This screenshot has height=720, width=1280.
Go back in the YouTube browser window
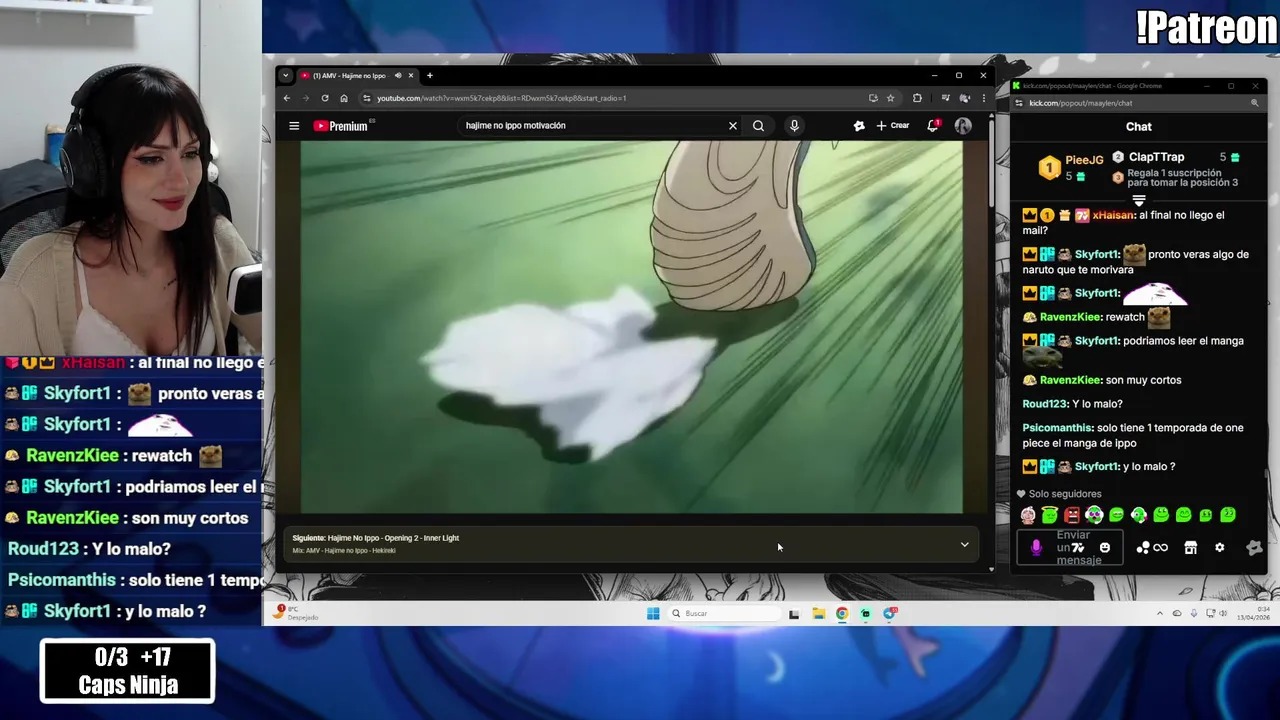point(287,98)
